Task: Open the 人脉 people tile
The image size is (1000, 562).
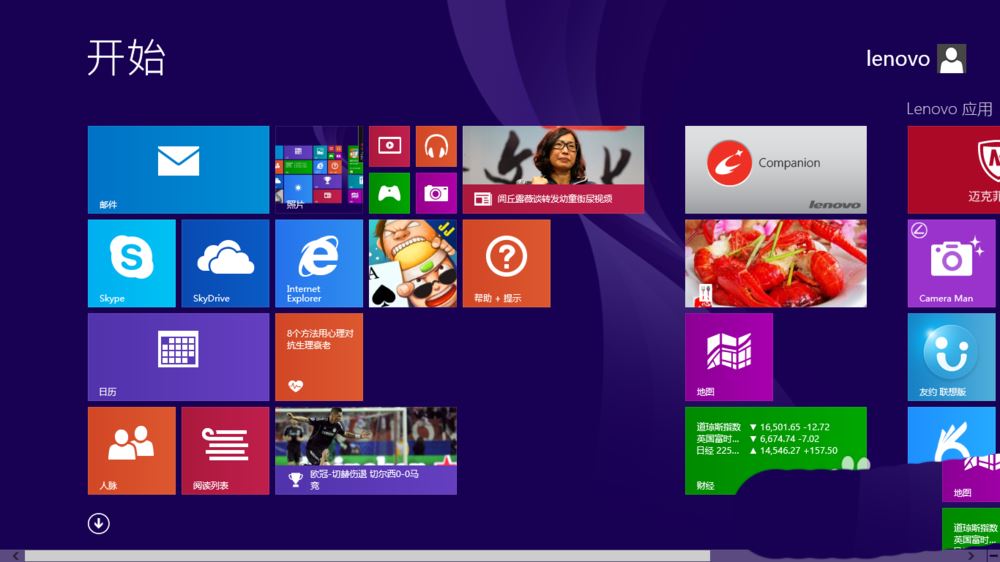Action: [x=131, y=451]
